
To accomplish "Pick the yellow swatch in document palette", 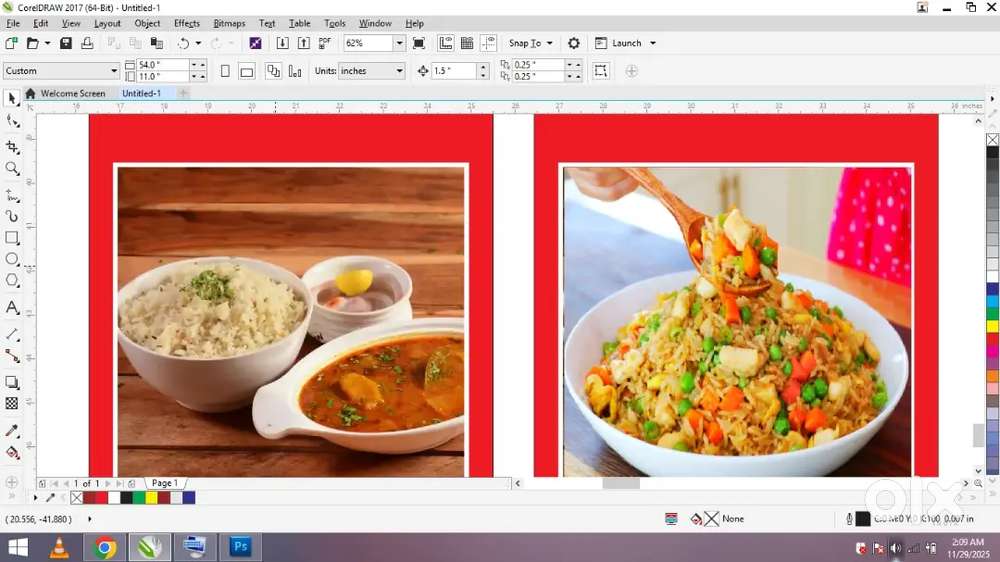I will click(x=151, y=497).
